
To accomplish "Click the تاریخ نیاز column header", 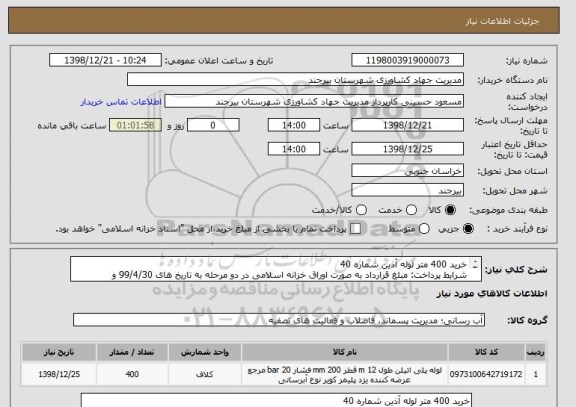I will point(59,352).
